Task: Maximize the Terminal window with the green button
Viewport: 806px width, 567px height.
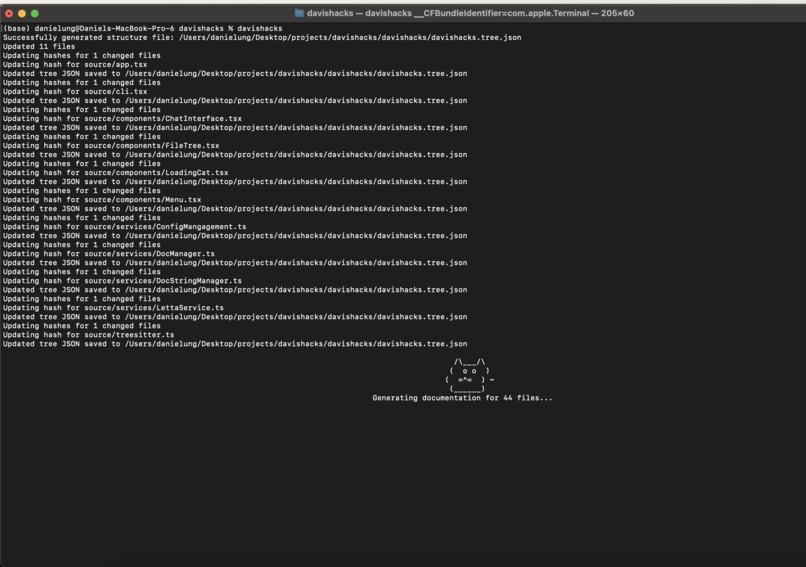Action: point(34,13)
